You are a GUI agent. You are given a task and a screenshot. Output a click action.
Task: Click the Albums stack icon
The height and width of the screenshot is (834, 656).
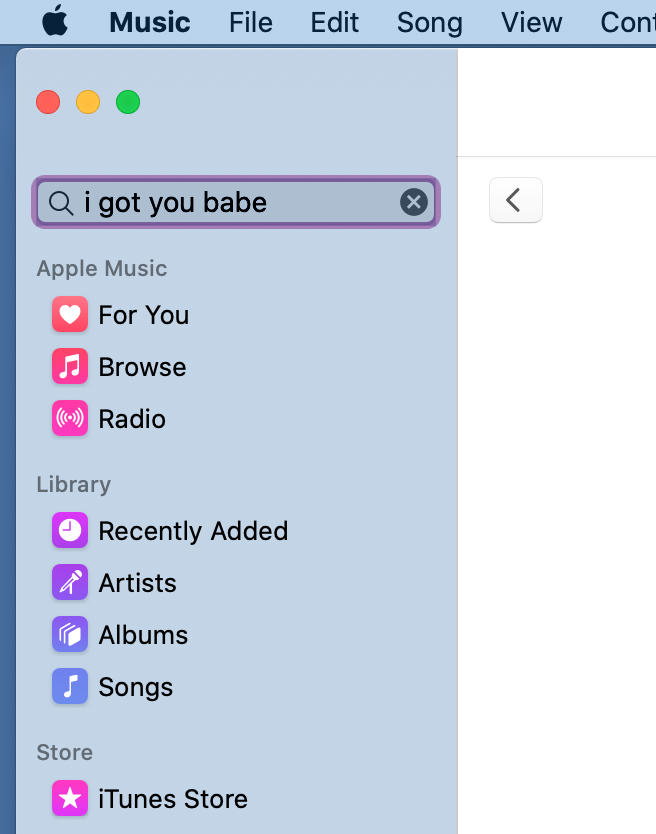69,635
